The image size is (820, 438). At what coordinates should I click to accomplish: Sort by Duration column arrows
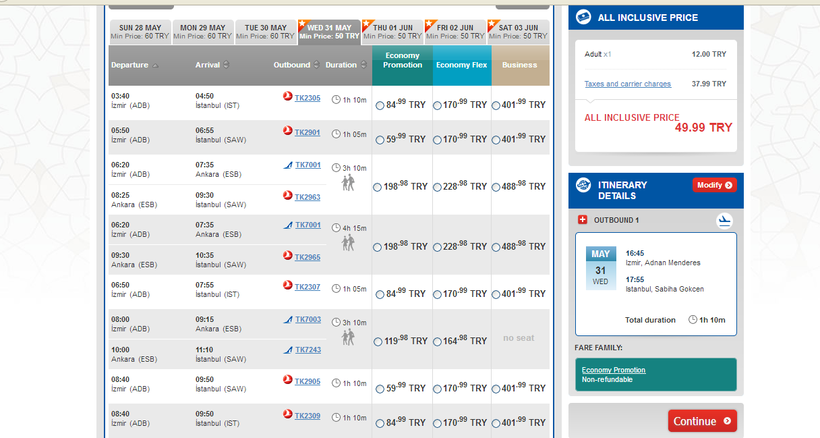pyautogui.click(x=364, y=65)
